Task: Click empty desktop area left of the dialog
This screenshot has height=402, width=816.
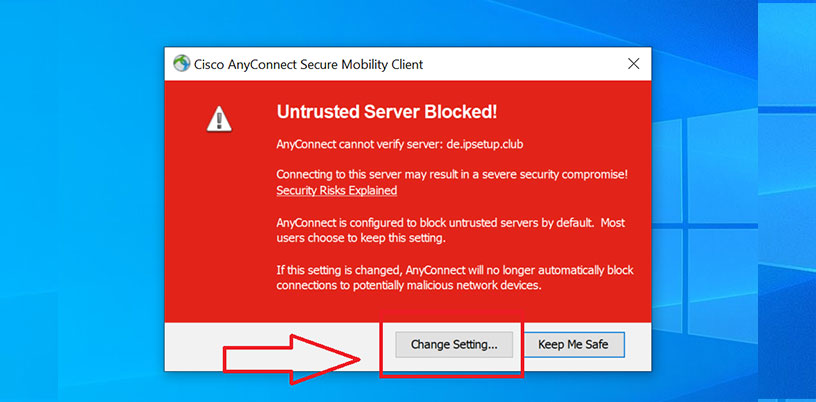Action: [x=80, y=200]
